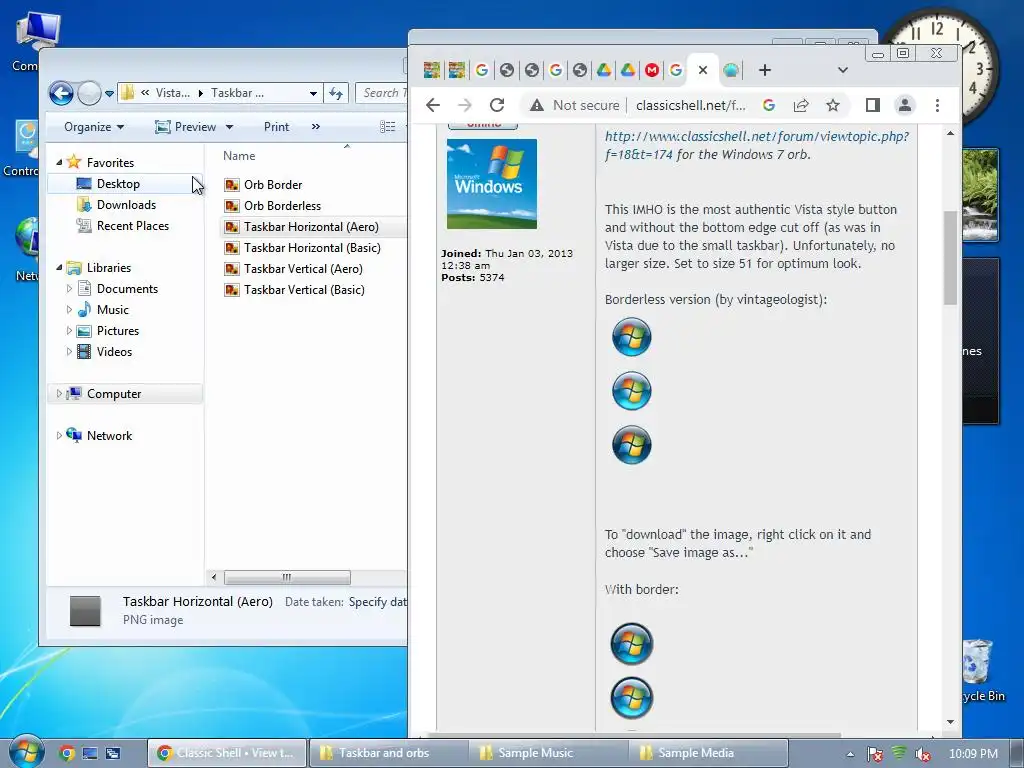The height and width of the screenshot is (768, 1024).
Task: Expand the Computer node
Action: click(x=59, y=393)
